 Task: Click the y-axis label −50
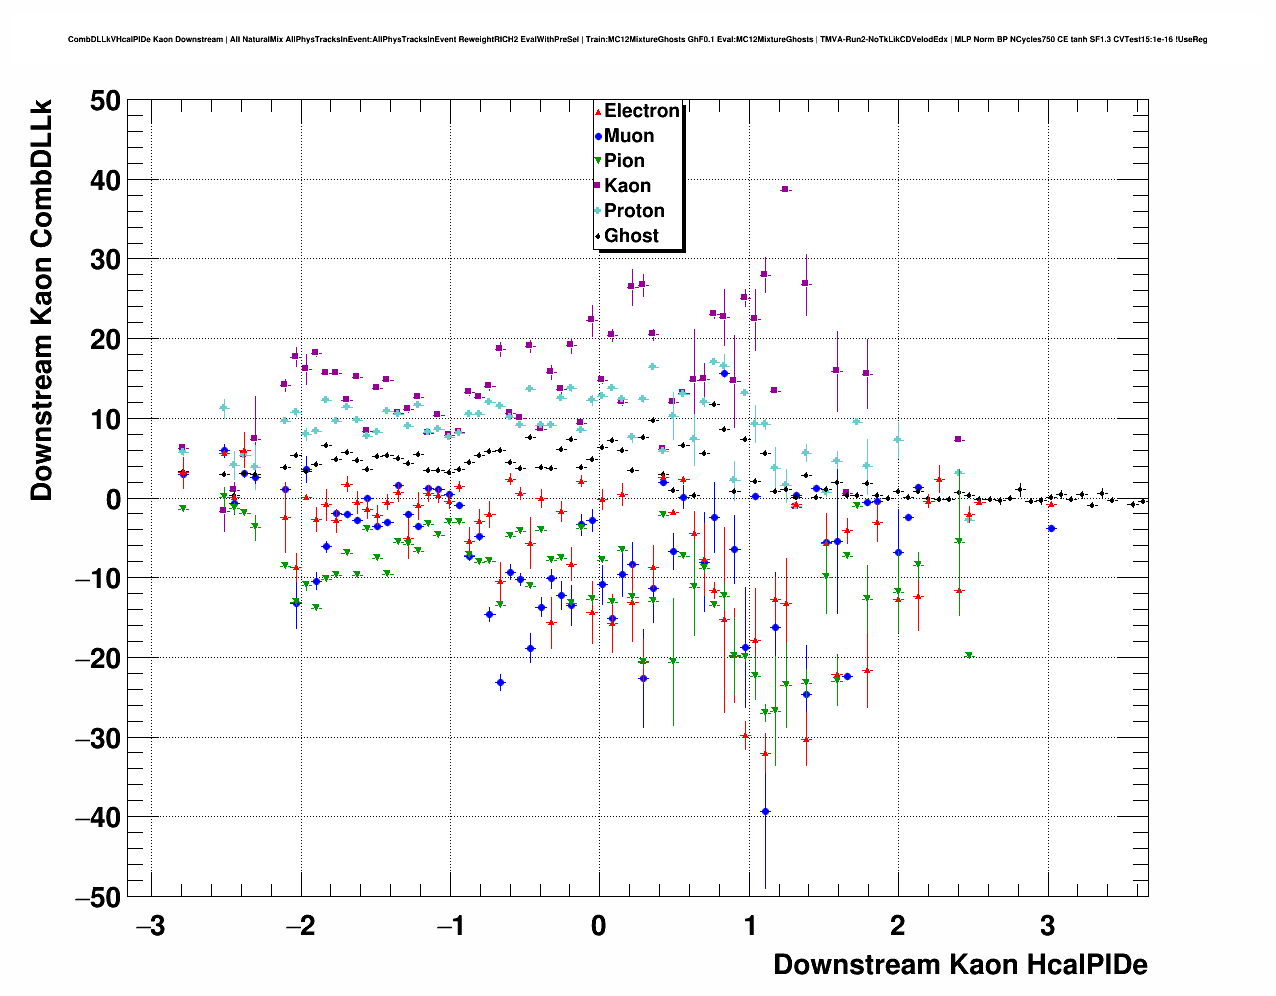point(97,898)
